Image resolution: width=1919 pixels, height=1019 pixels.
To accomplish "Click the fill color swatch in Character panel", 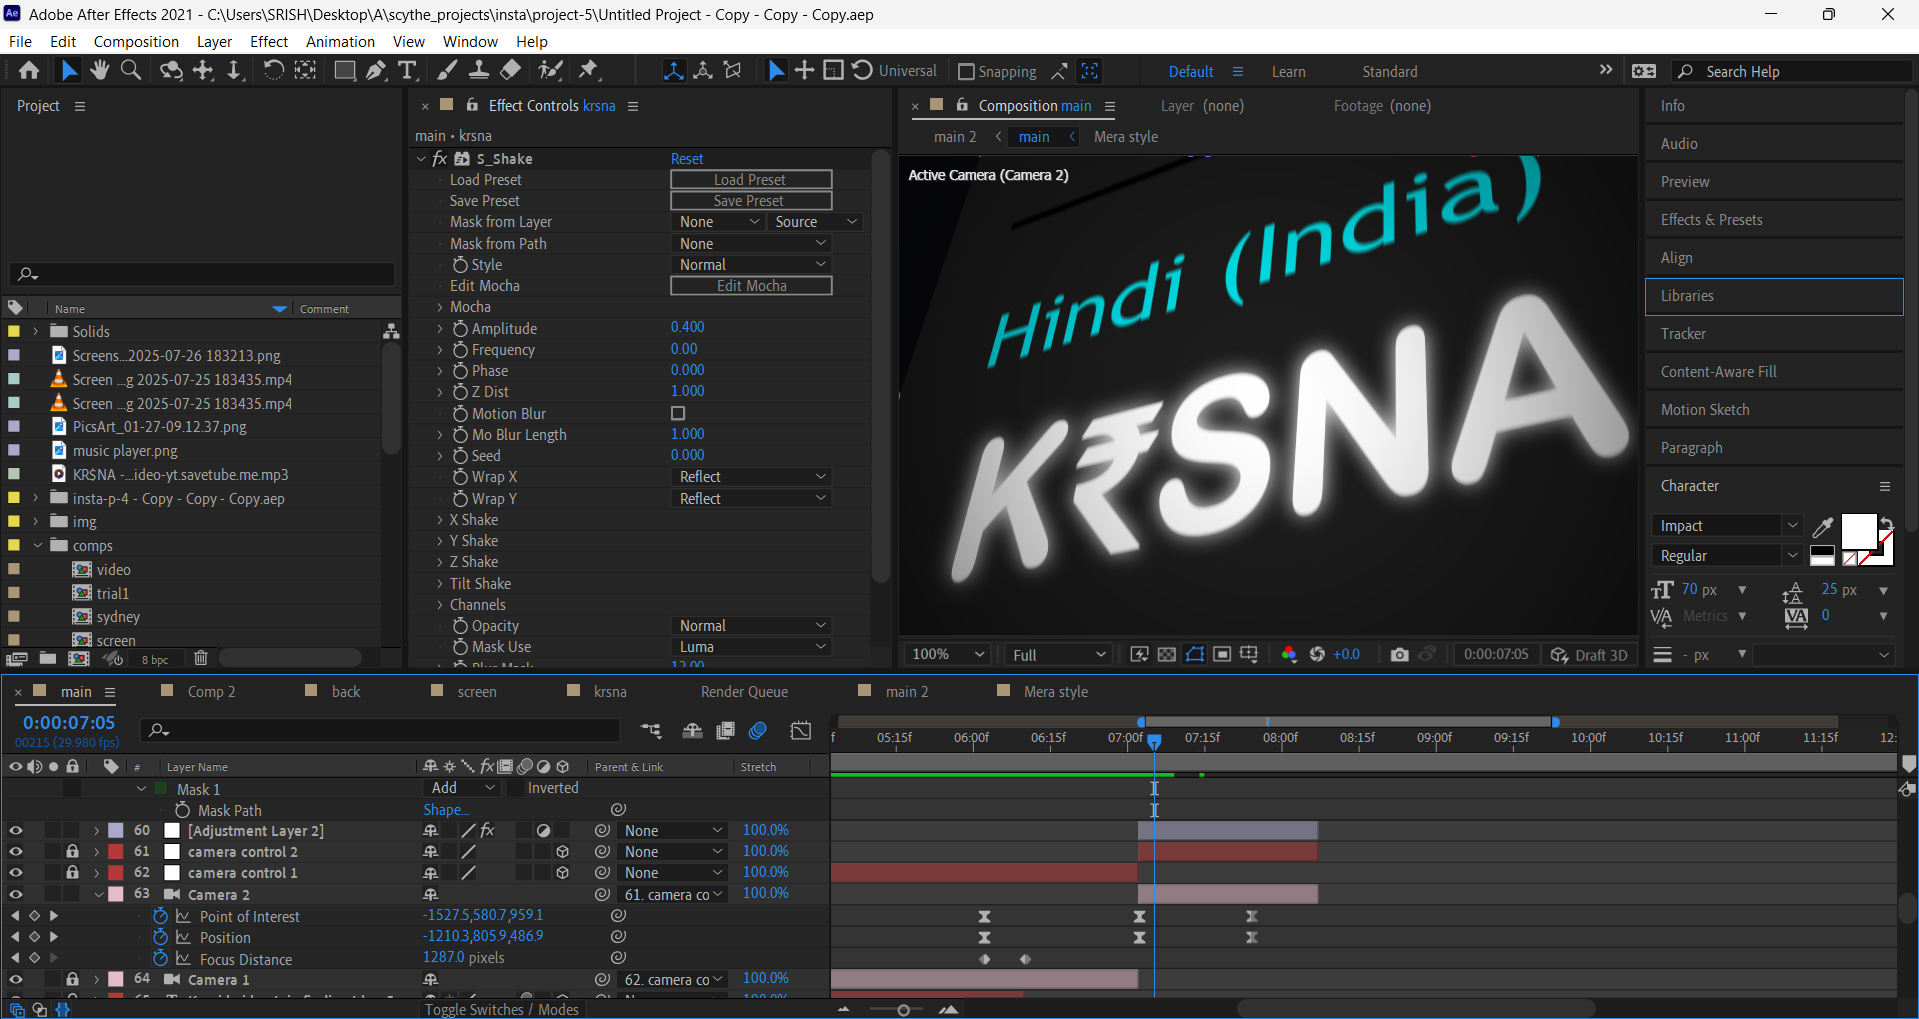I will [1858, 530].
